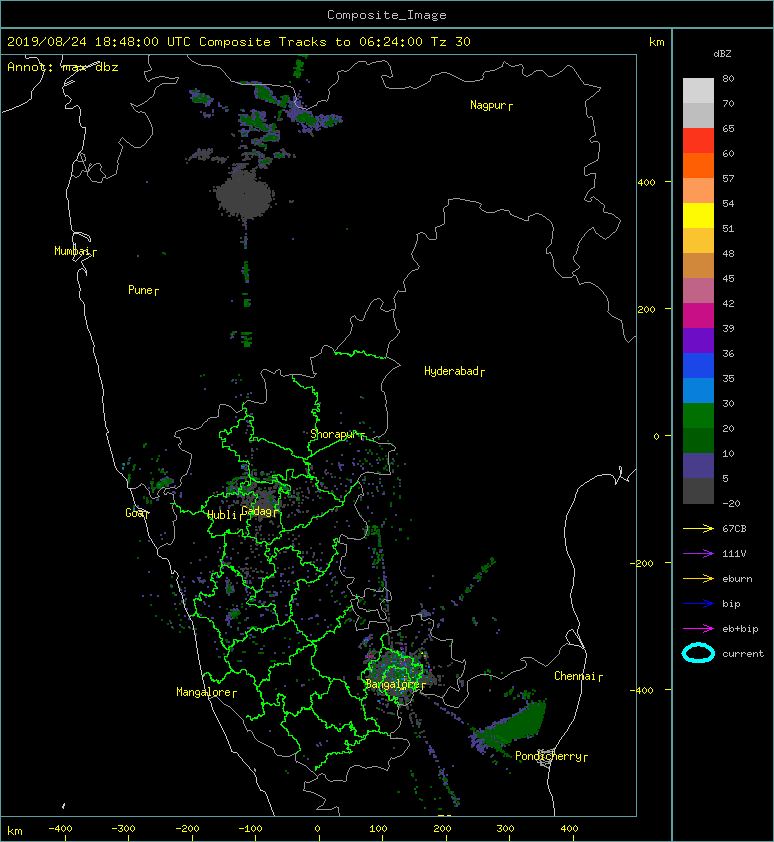Viewport: 774px width, 842px height.
Task: Click the 111V purple arrow legend icon
Action: point(698,554)
